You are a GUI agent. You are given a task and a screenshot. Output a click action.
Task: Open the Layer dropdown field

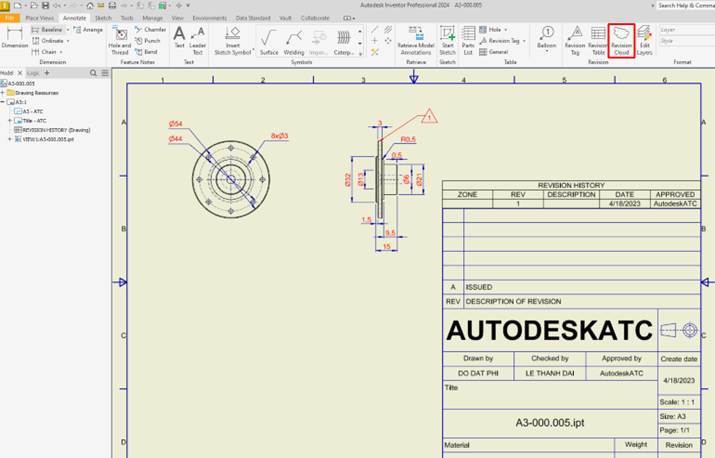pyautogui.click(x=687, y=30)
